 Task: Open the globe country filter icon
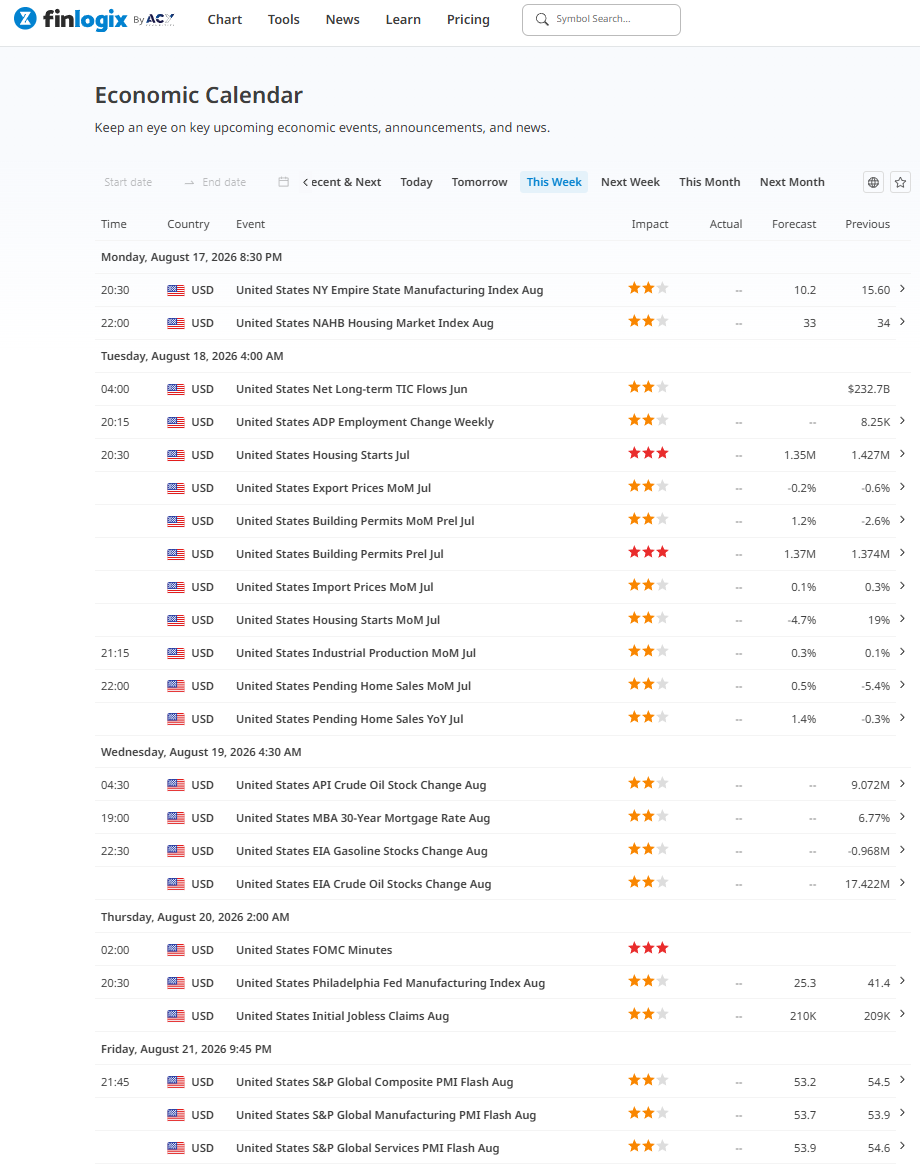(873, 182)
